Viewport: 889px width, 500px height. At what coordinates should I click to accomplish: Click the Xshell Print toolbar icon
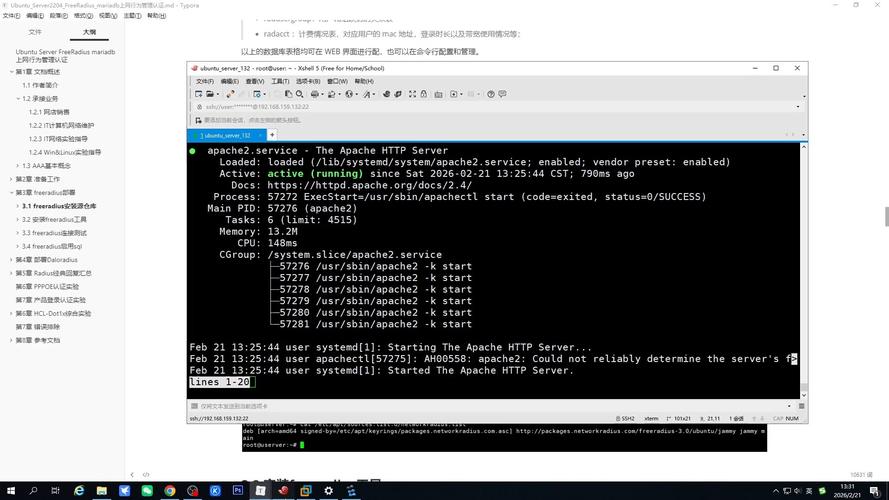click(315, 94)
